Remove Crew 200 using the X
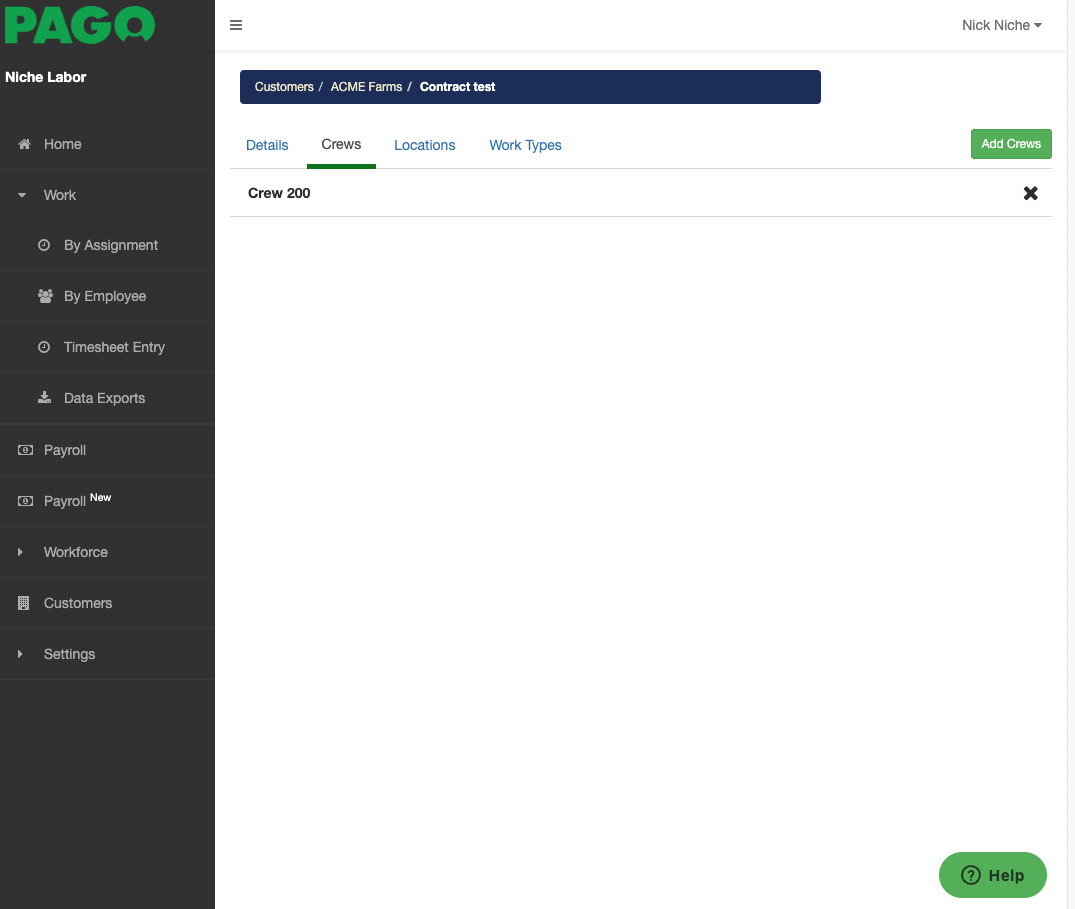The width and height of the screenshot is (1075, 909). (x=1030, y=193)
